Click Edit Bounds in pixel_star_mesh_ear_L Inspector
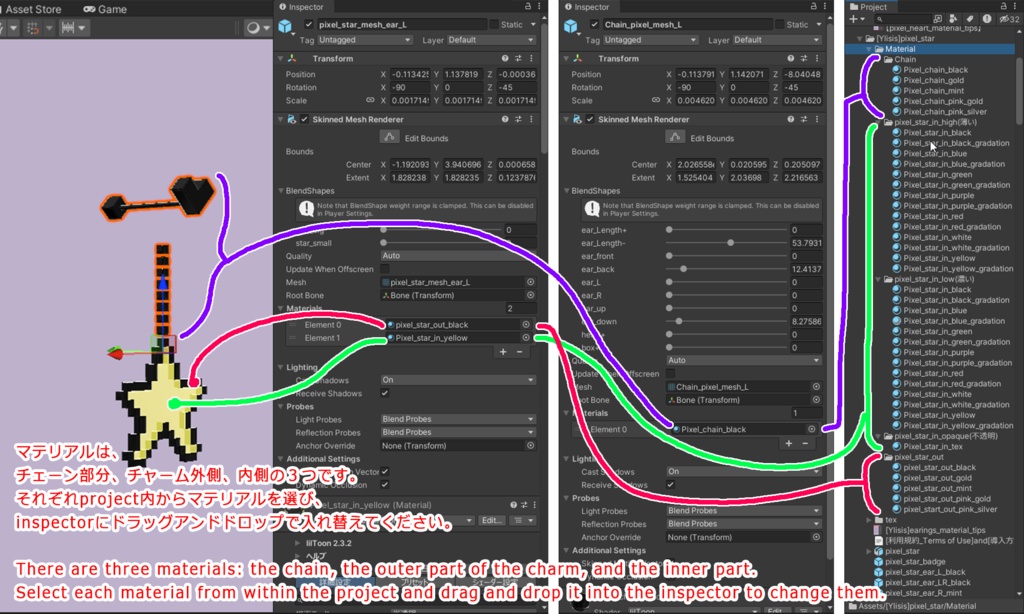The width and height of the screenshot is (1024, 614). (x=390, y=137)
